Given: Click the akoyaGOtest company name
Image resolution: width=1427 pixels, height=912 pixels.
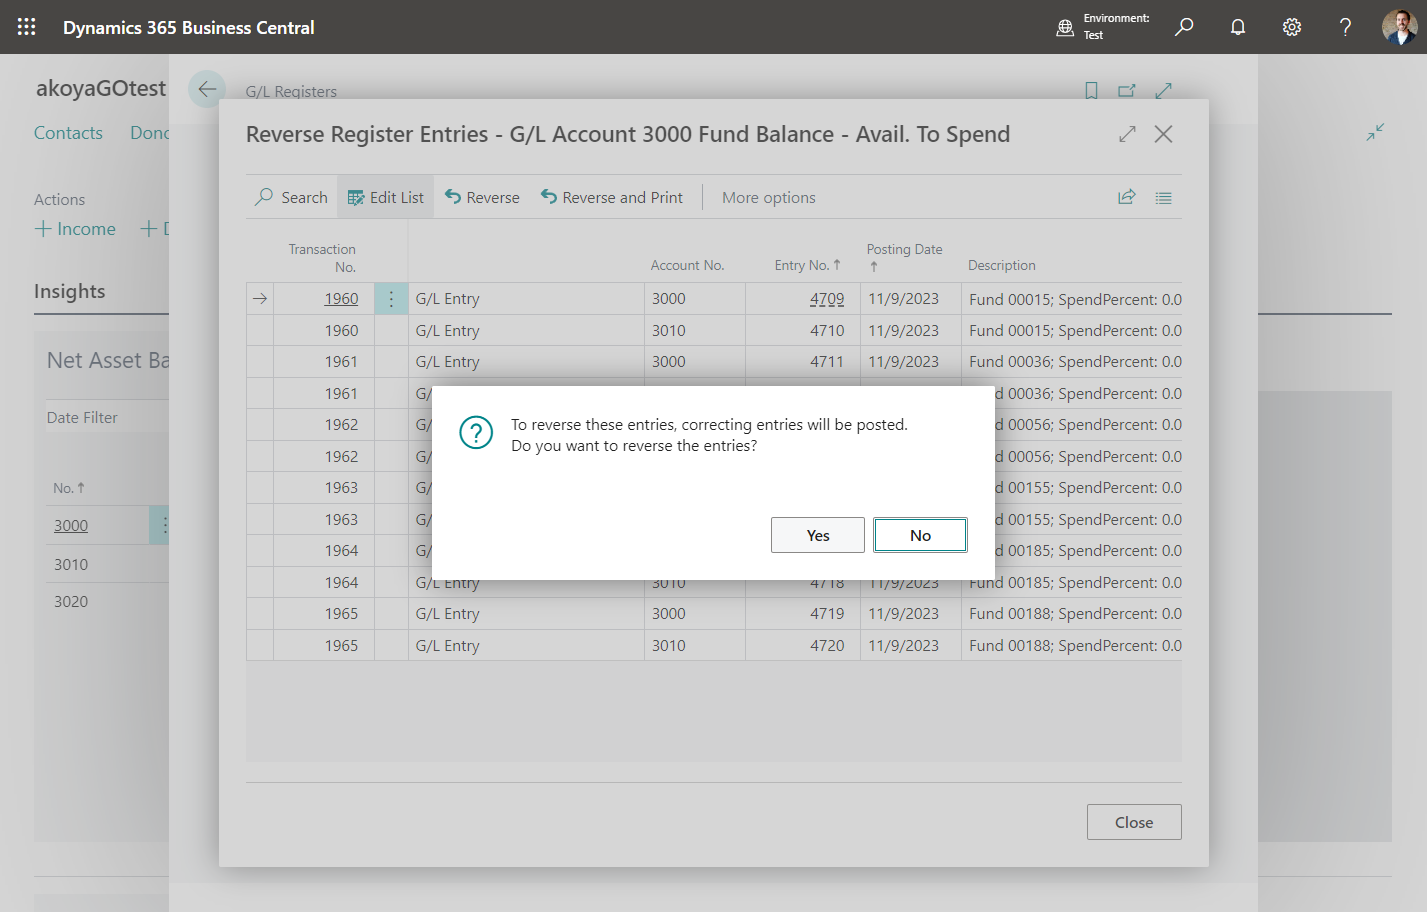Looking at the screenshot, I should click(101, 88).
